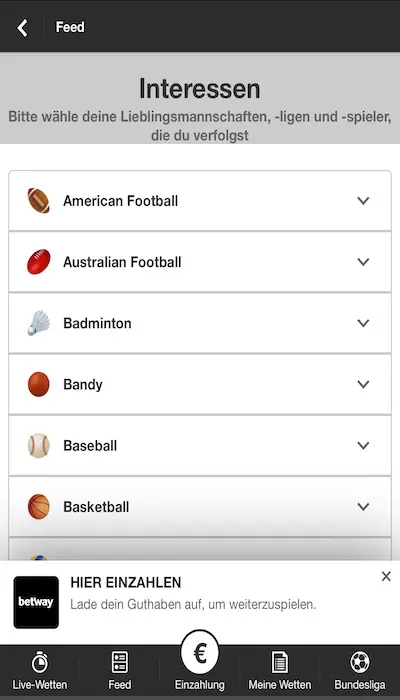Expand the Australian Football chevron
Viewport: 400px width, 700px height.
click(363, 262)
